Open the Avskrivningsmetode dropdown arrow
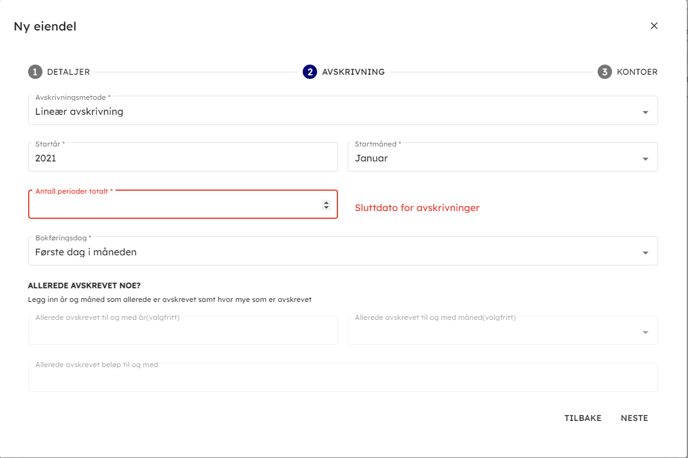The height and width of the screenshot is (458, 688). coord(645,112)
